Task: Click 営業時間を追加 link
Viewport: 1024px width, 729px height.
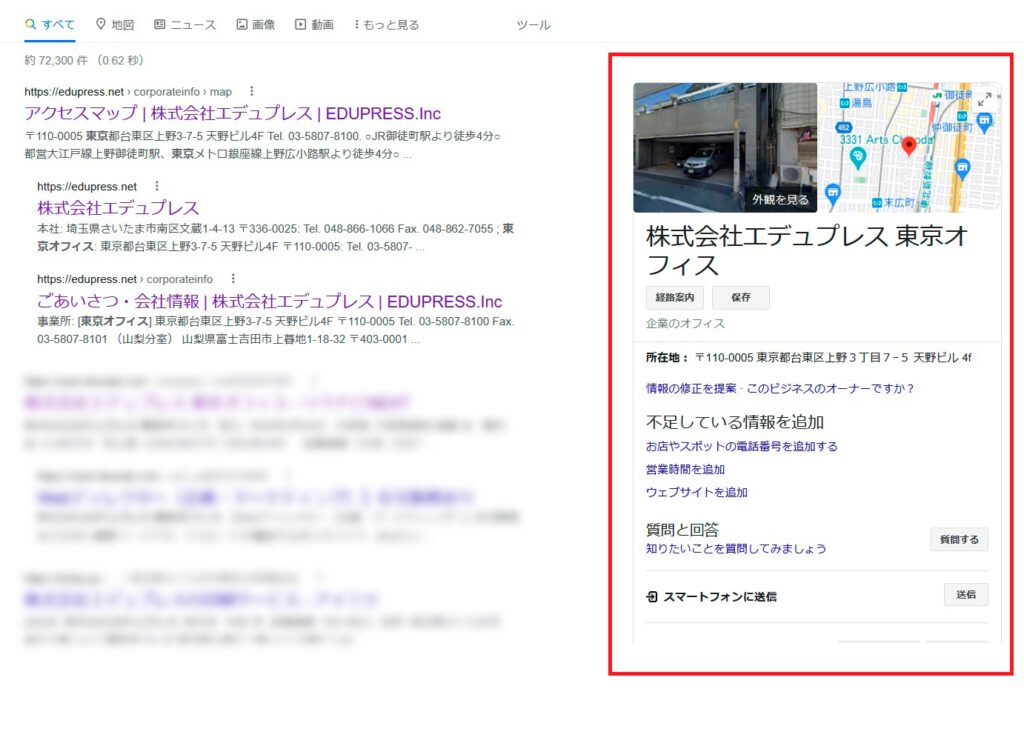Action: [x=685, y=469]
